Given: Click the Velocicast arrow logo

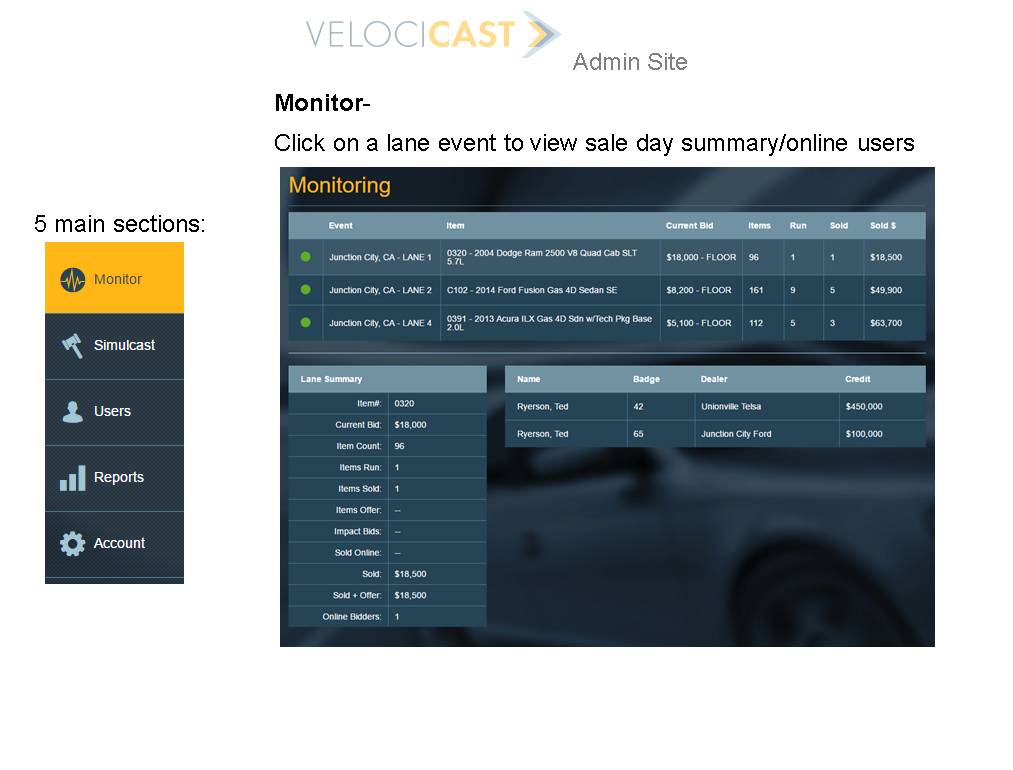Looking at the screenshot, I should click(541, 34).
